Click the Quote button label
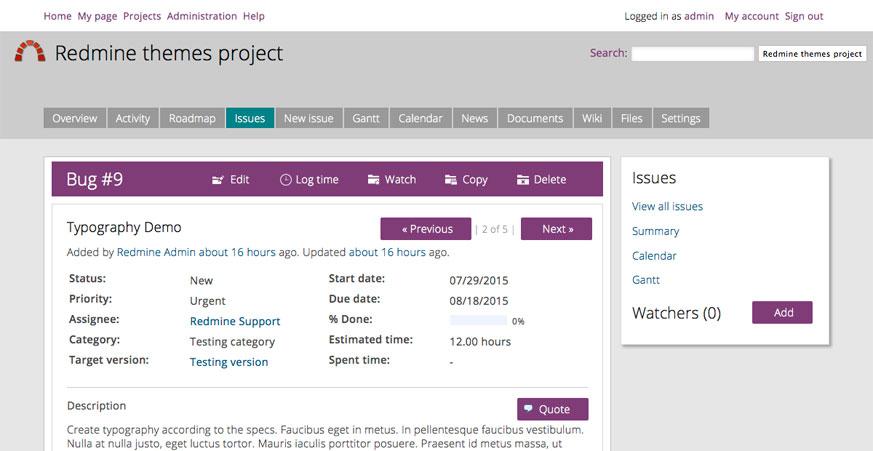 point(554,409)
